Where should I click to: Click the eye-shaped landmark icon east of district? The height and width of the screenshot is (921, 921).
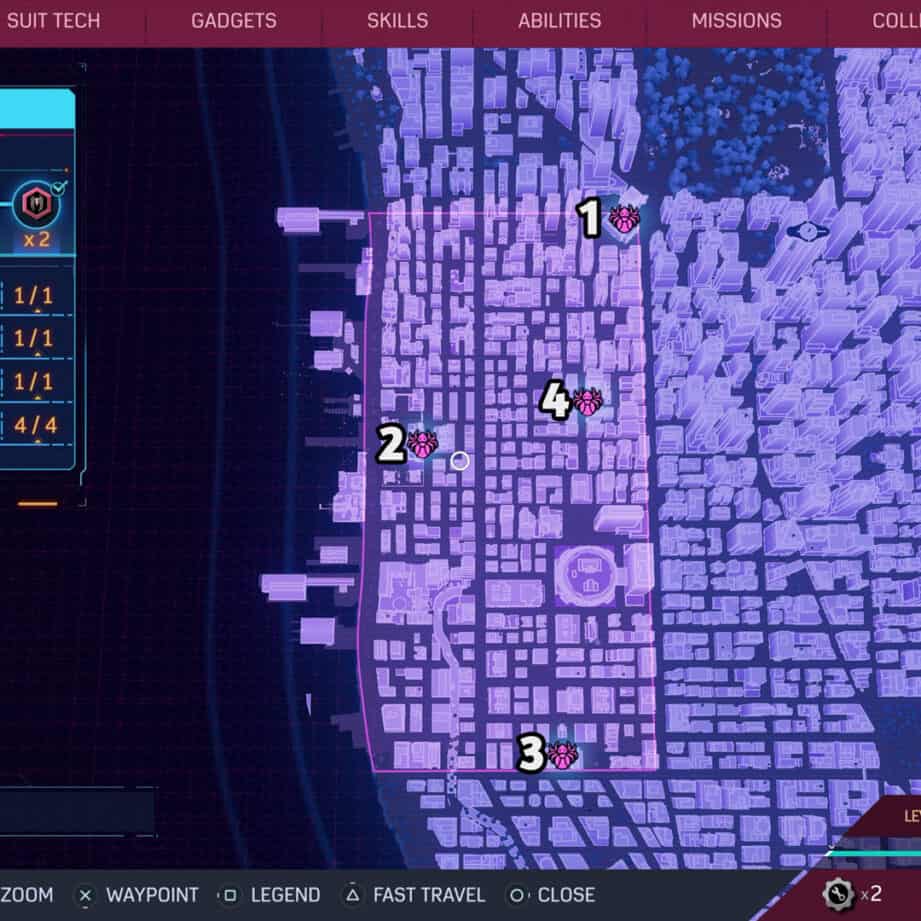click(808, 231)
